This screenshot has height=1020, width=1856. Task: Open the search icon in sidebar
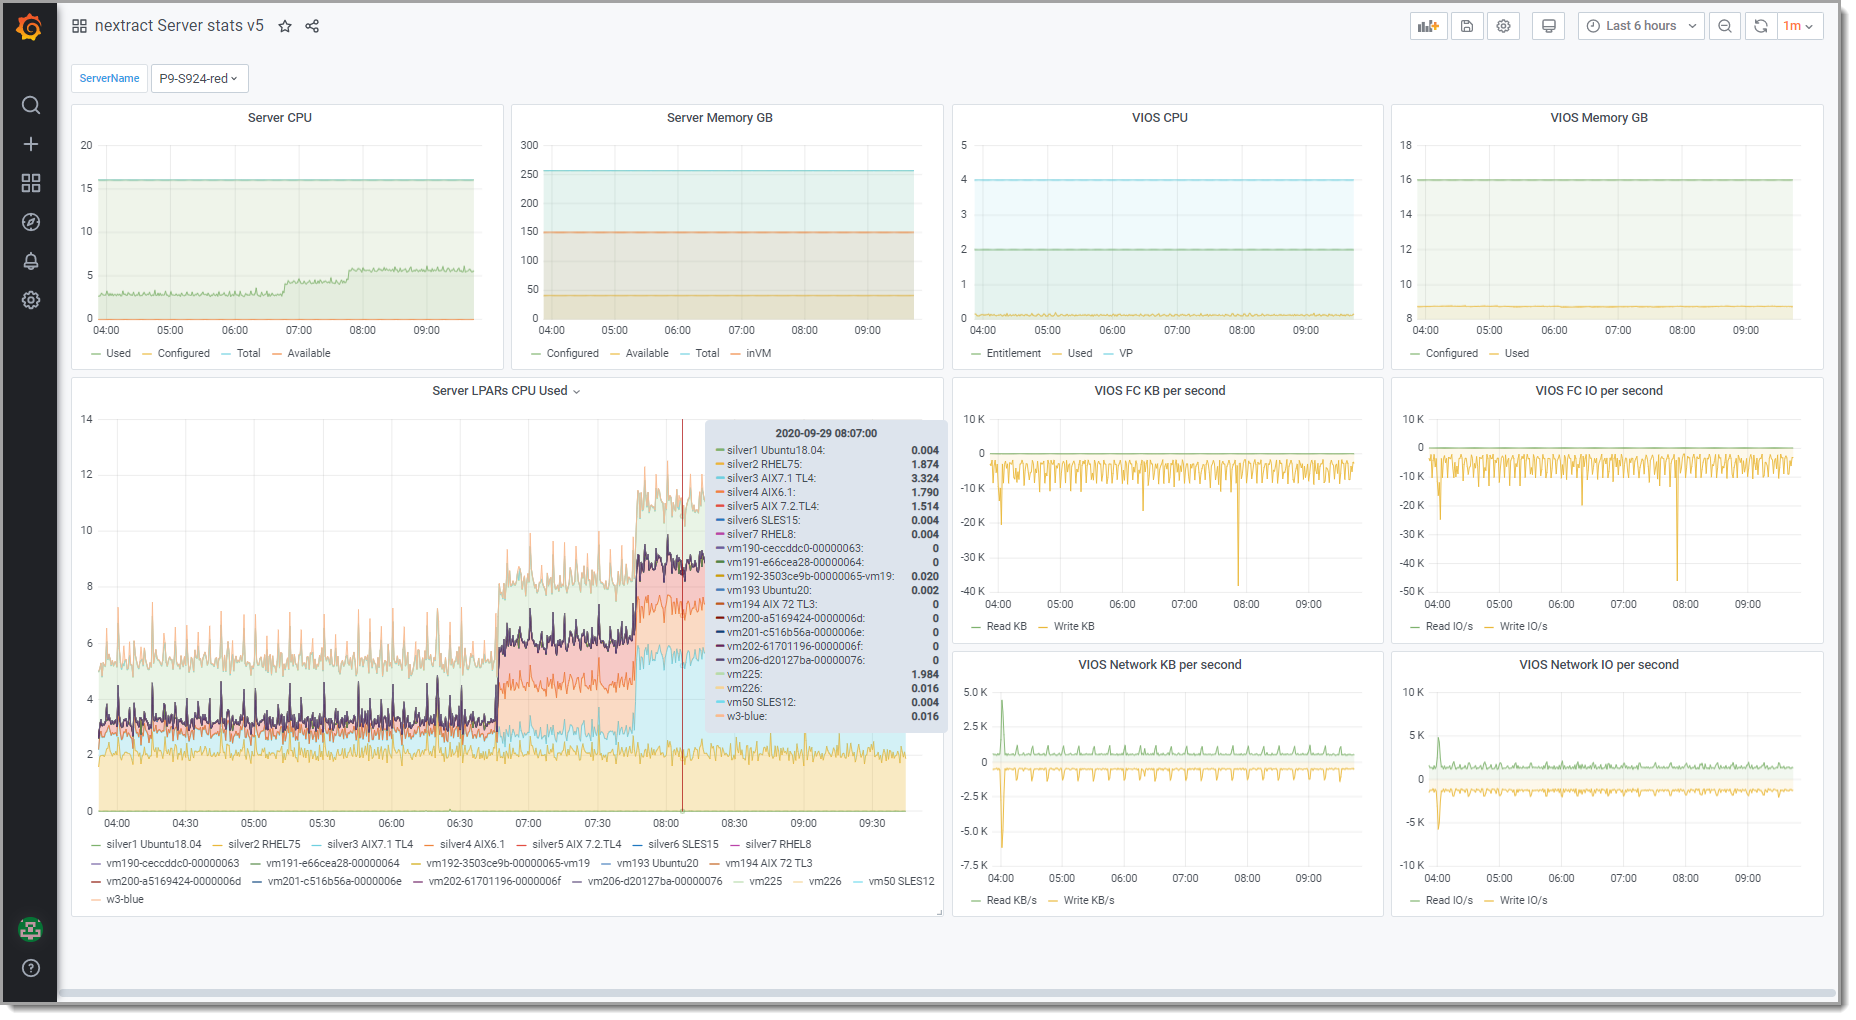coord(31,105)
